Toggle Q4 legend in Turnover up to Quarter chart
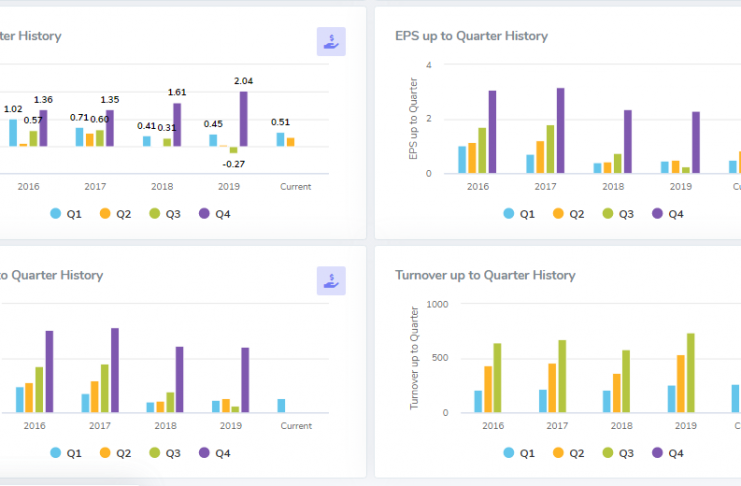The width and height of the screenshot is (741, 486). [666, 453]
